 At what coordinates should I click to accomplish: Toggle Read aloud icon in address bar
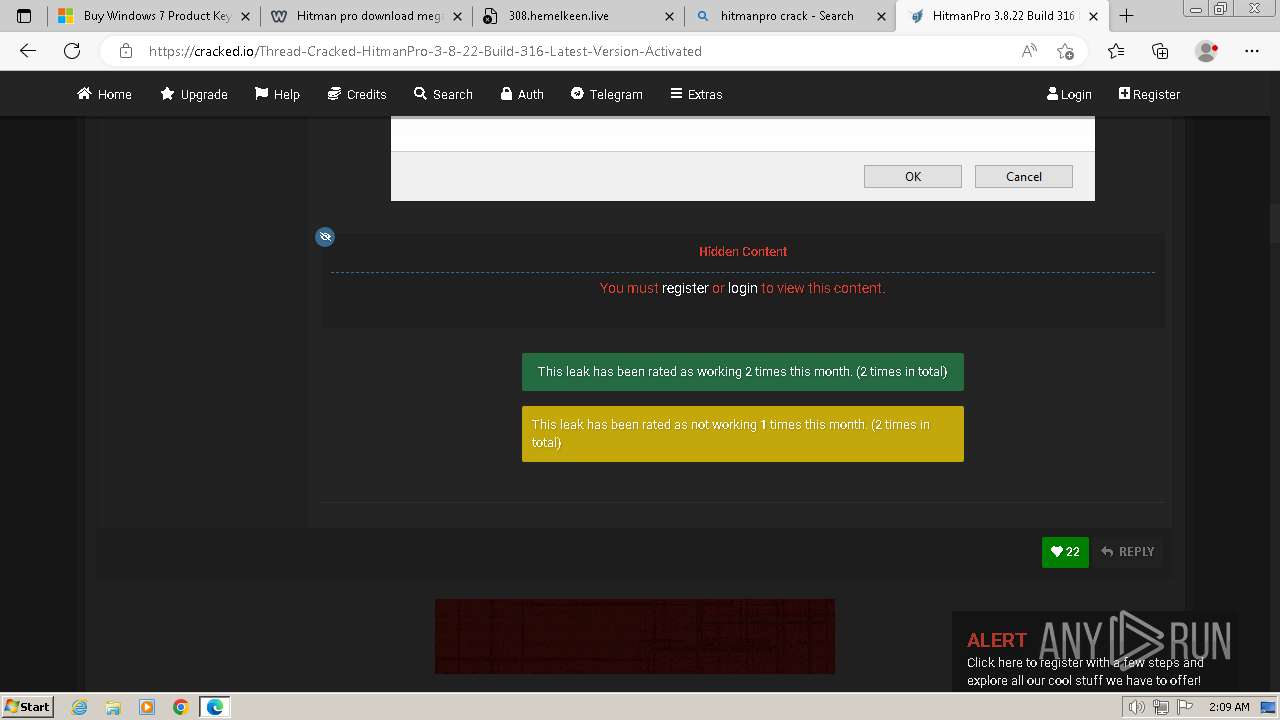(x=1029, y=51)
